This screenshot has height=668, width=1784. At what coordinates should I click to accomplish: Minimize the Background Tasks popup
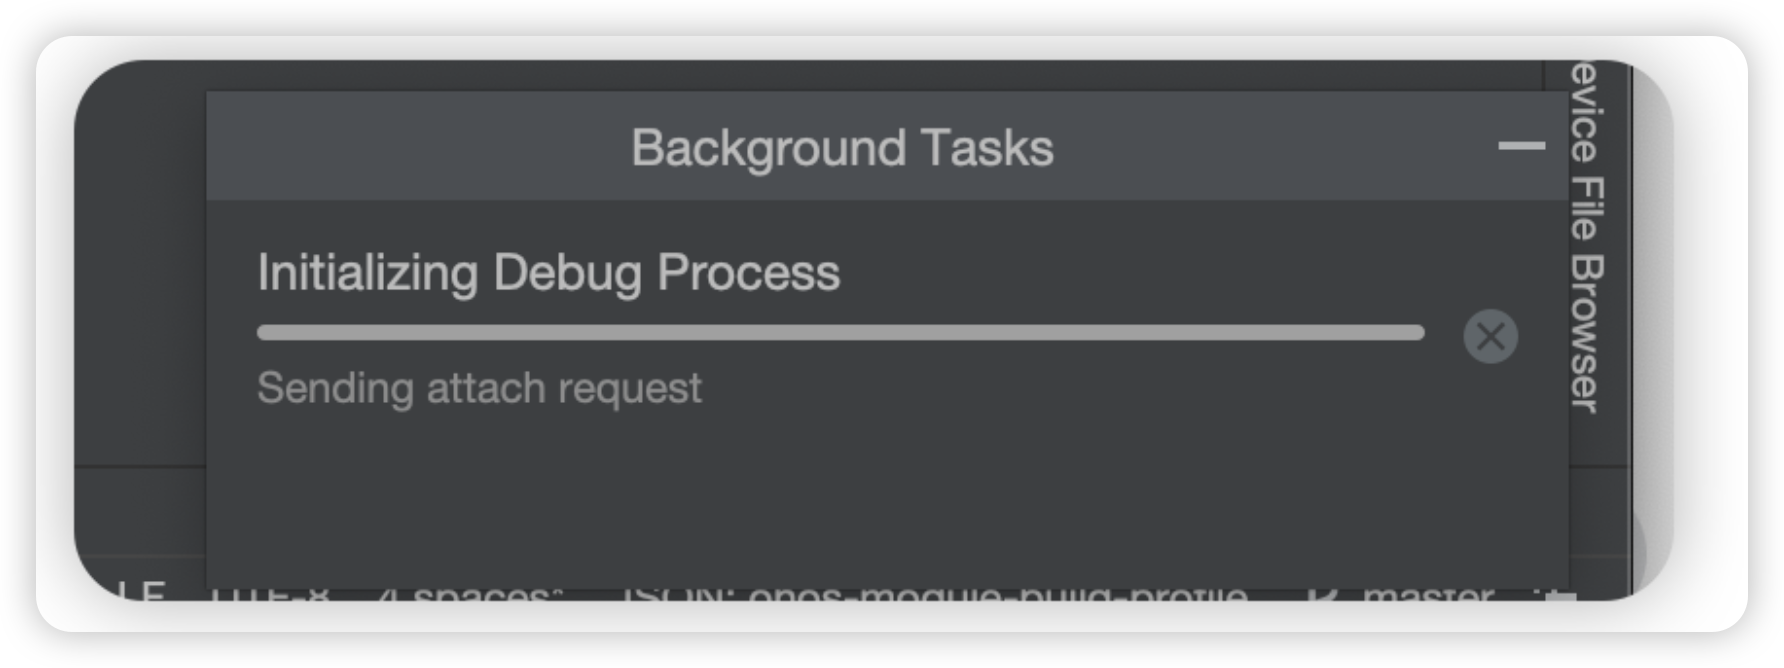[x=1521, y=146]
